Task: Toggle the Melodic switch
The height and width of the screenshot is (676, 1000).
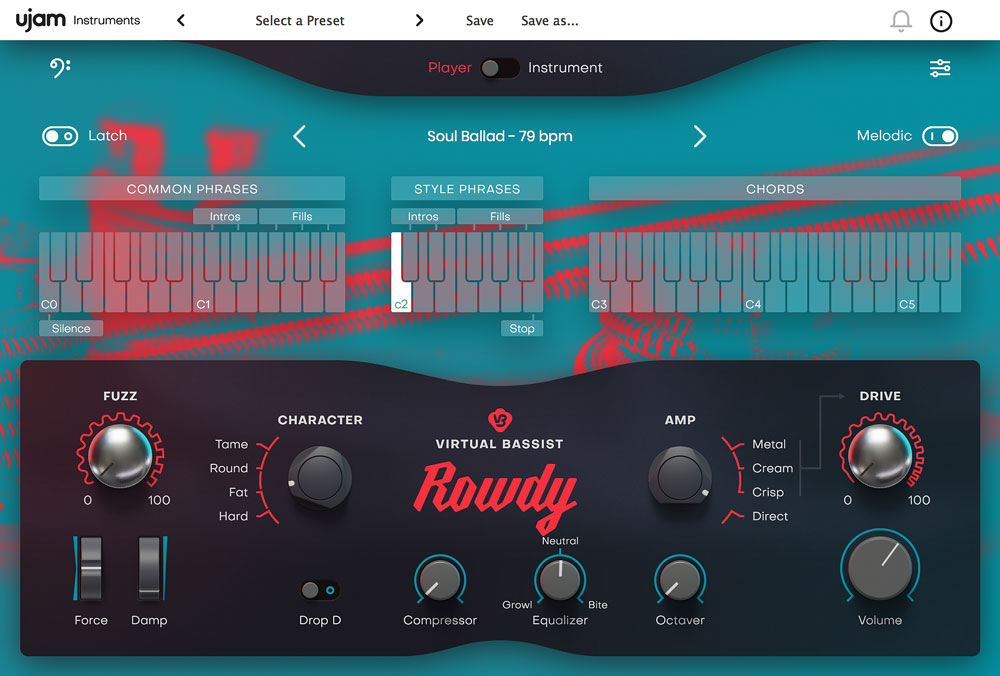Action: pyautogui.click(x=940, y=136)
